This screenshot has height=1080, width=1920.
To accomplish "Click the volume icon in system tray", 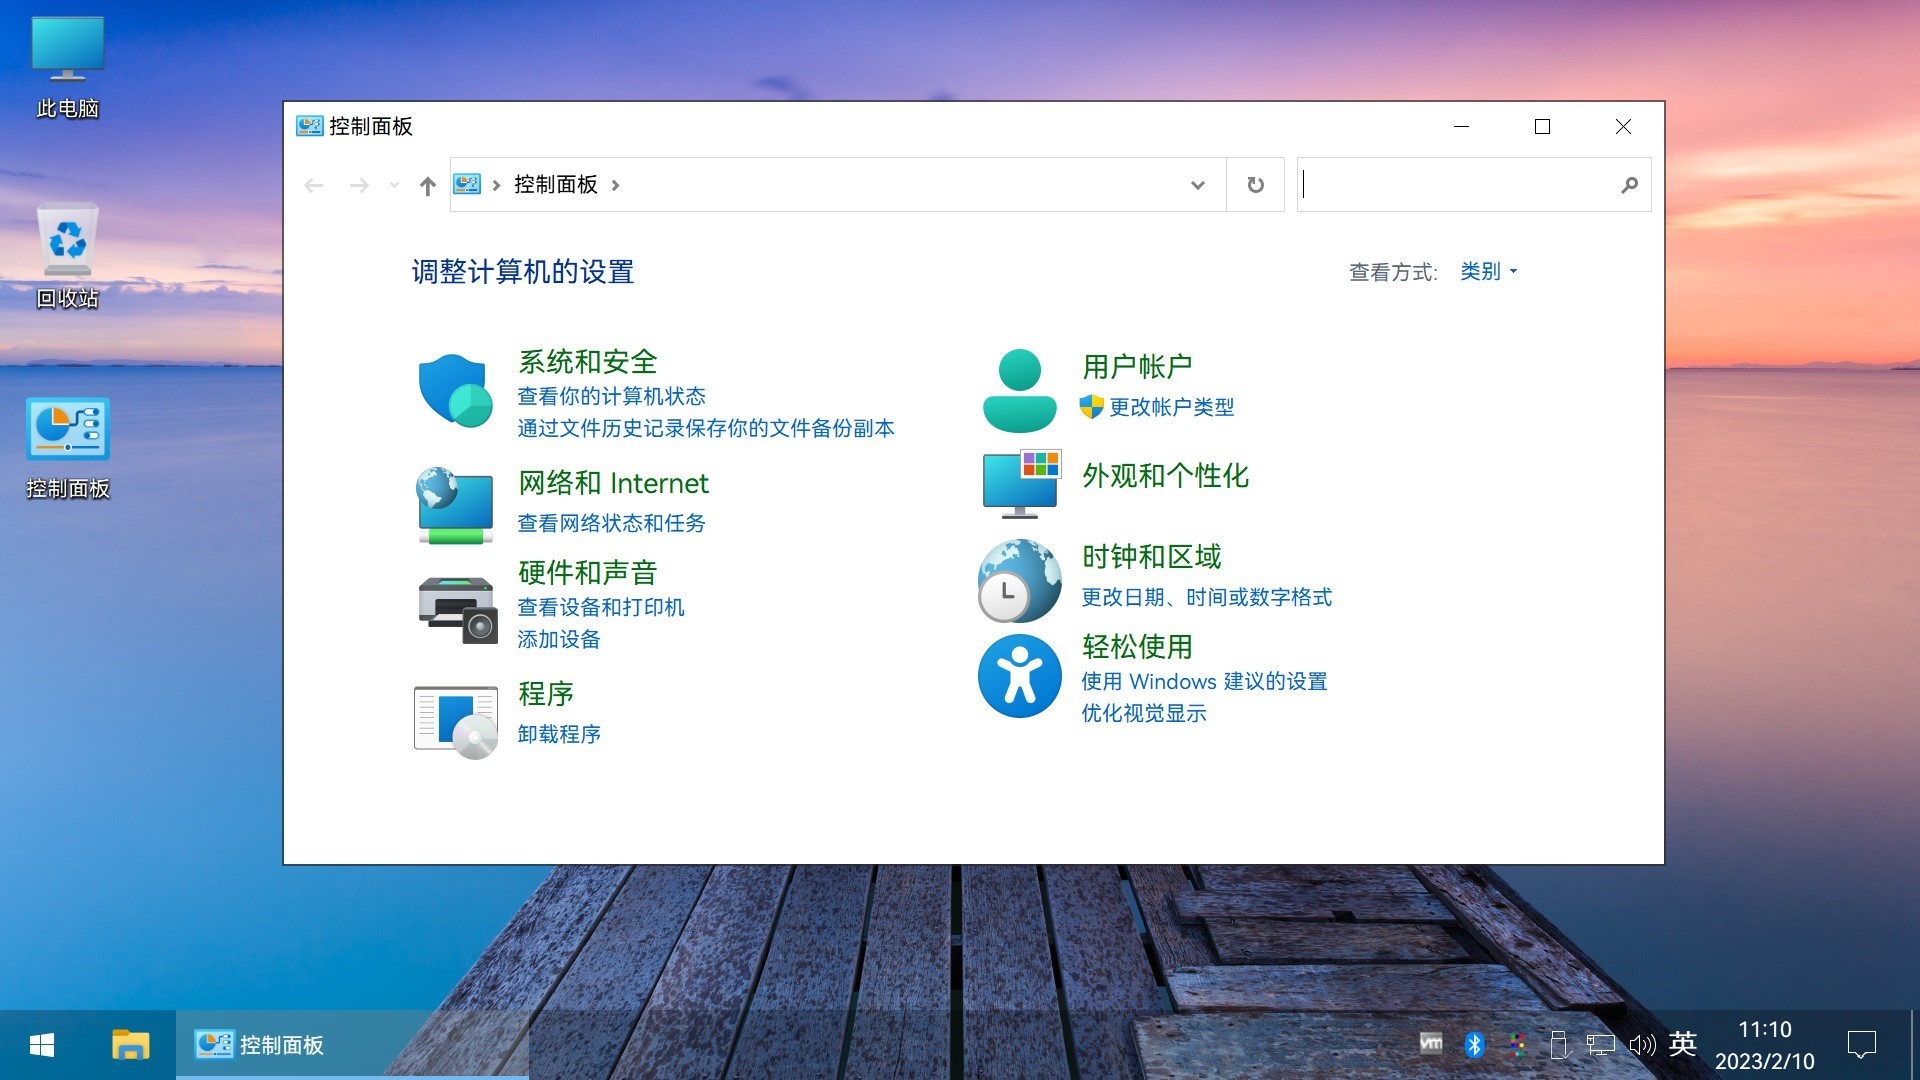I will point(1641,1045).
